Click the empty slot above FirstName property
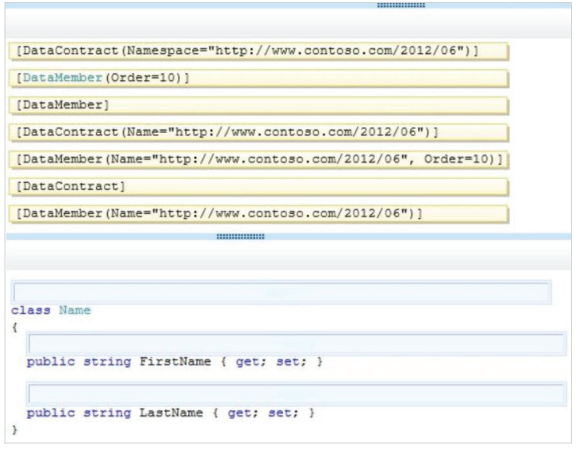The width and height of the screenshot is (577, 453). [297, 344]
